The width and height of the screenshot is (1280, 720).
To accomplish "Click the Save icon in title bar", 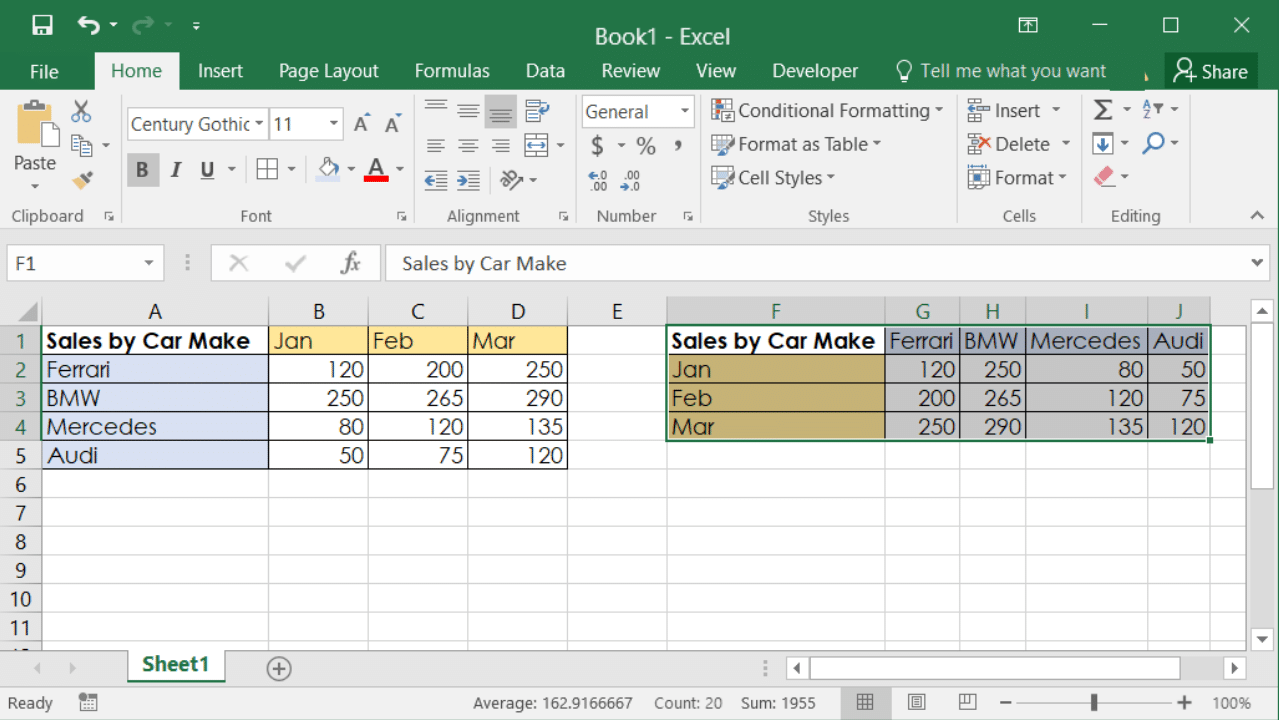I will tap(42, 26).
